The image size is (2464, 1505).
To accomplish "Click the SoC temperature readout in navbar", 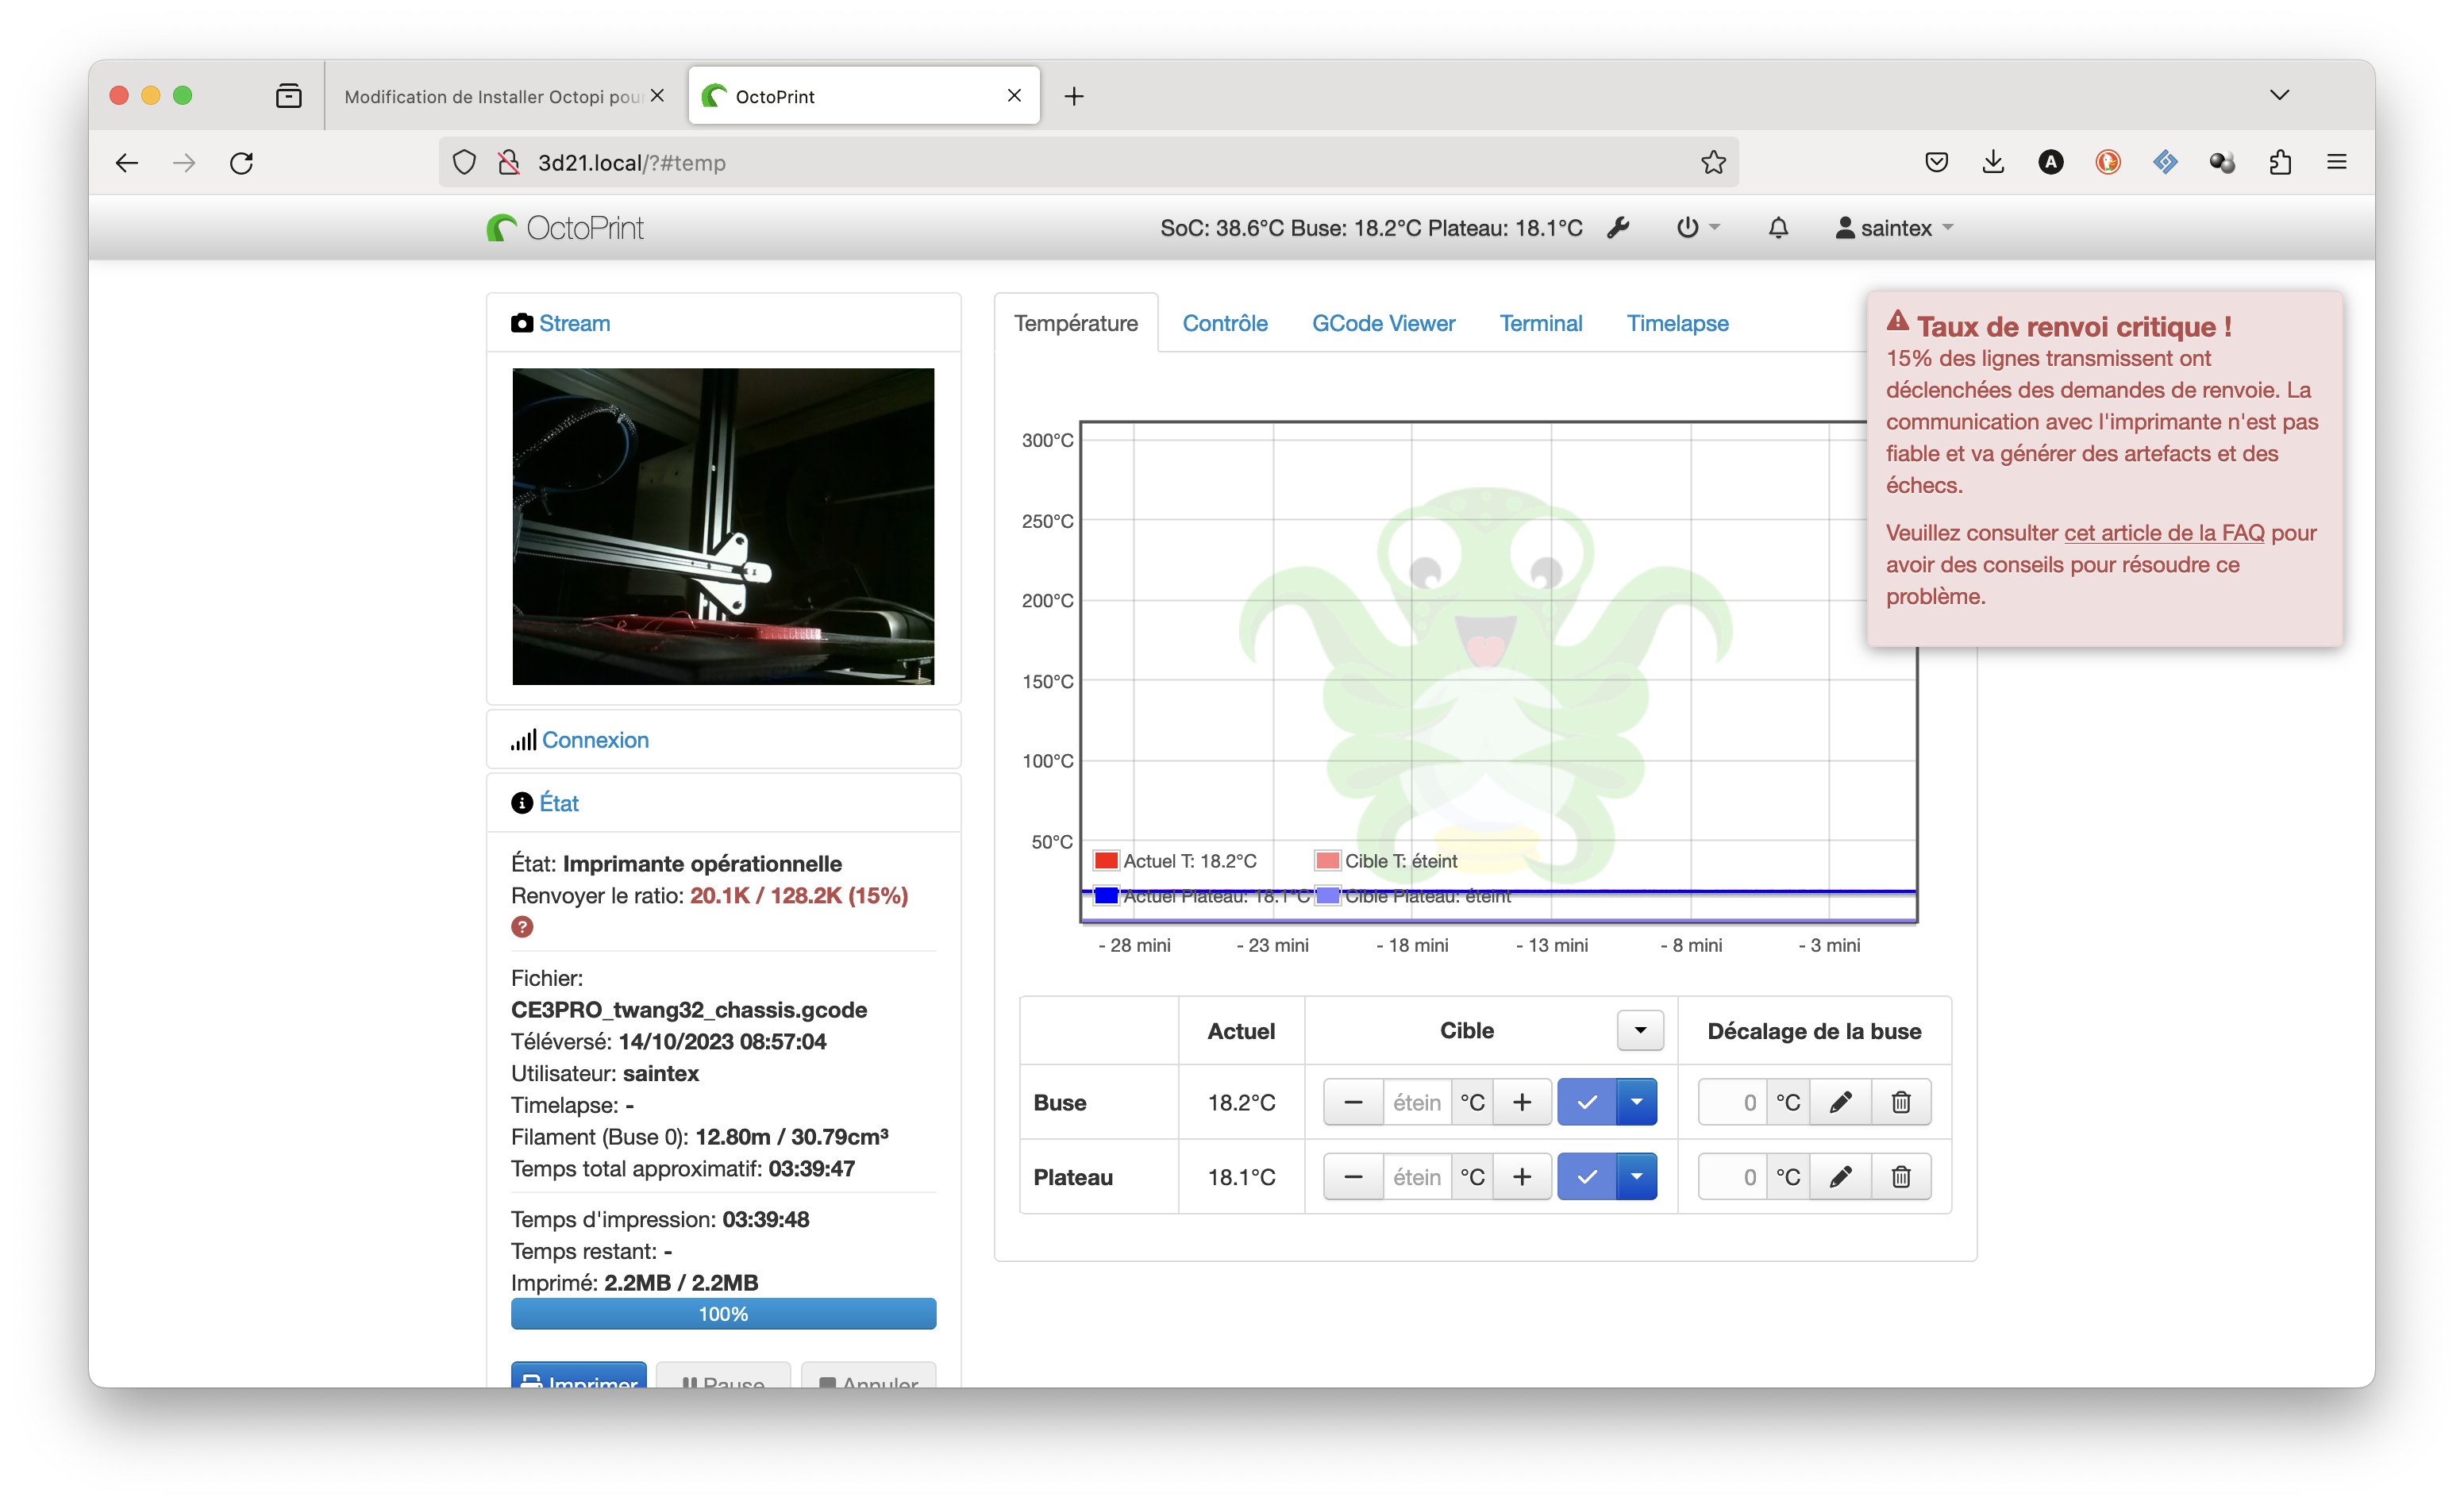I will point(1222,228).
